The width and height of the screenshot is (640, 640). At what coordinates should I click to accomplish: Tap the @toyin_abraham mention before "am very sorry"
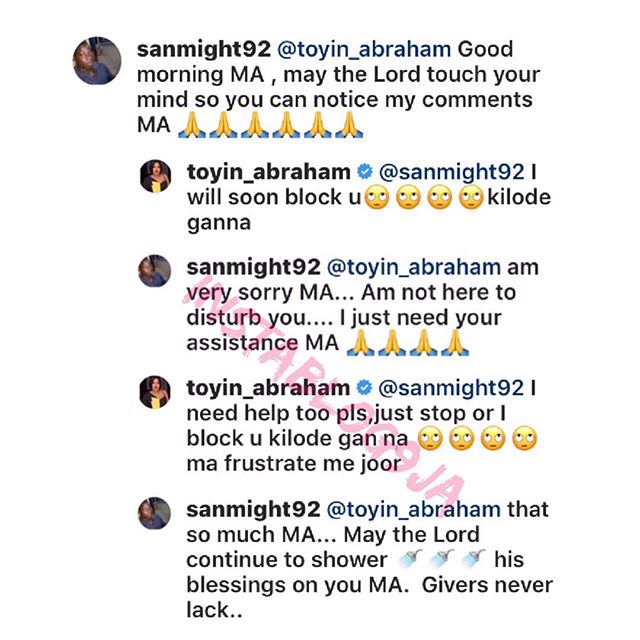point(401,269)
